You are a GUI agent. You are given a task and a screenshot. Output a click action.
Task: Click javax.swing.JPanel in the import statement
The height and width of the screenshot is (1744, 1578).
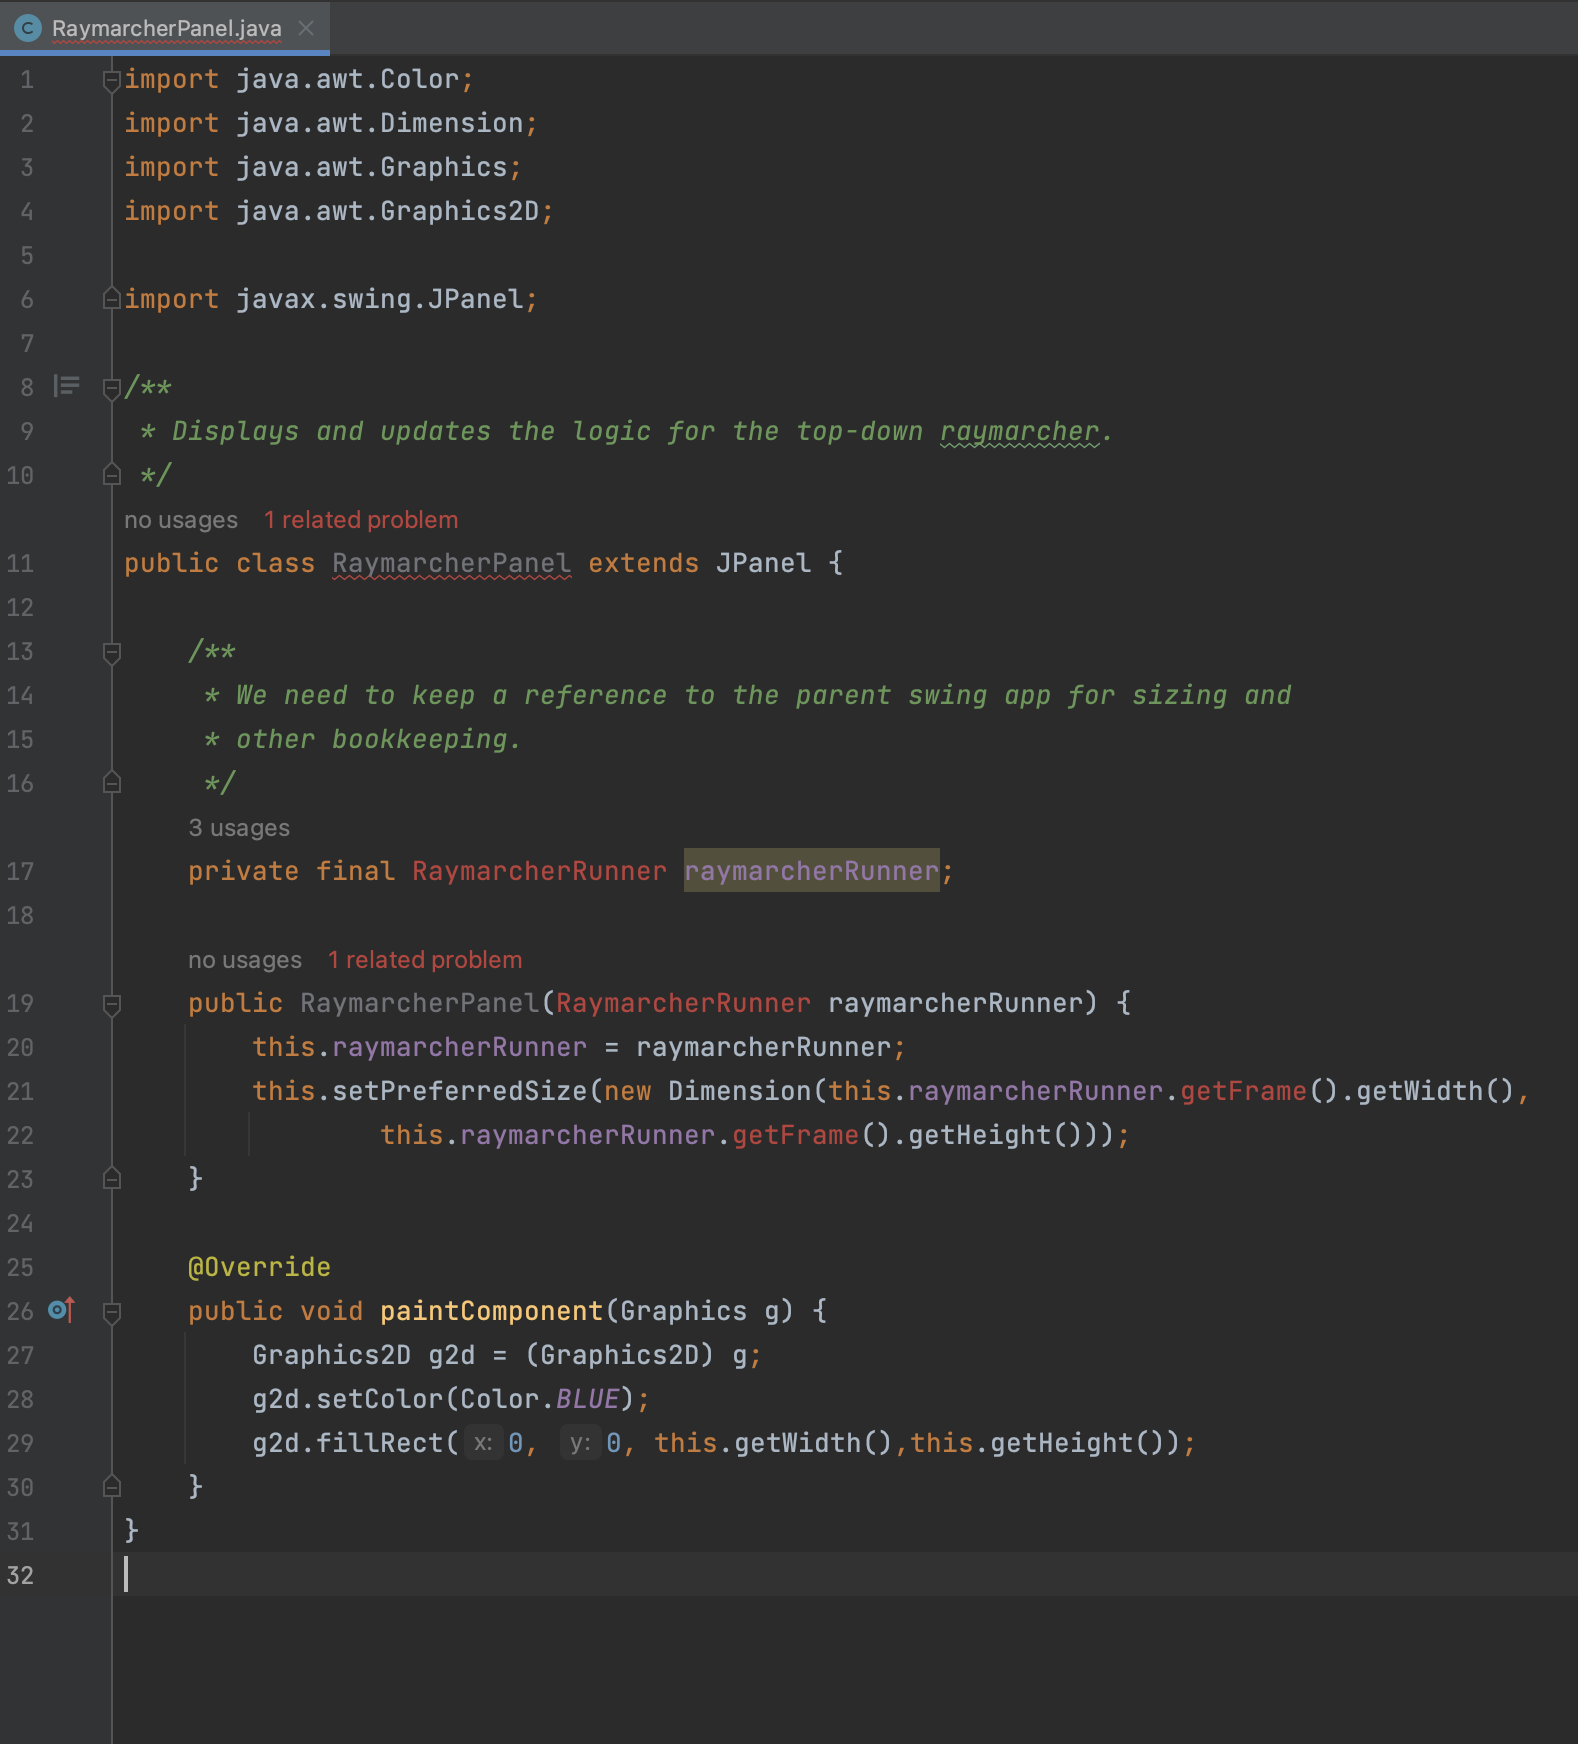click(380, 299)
